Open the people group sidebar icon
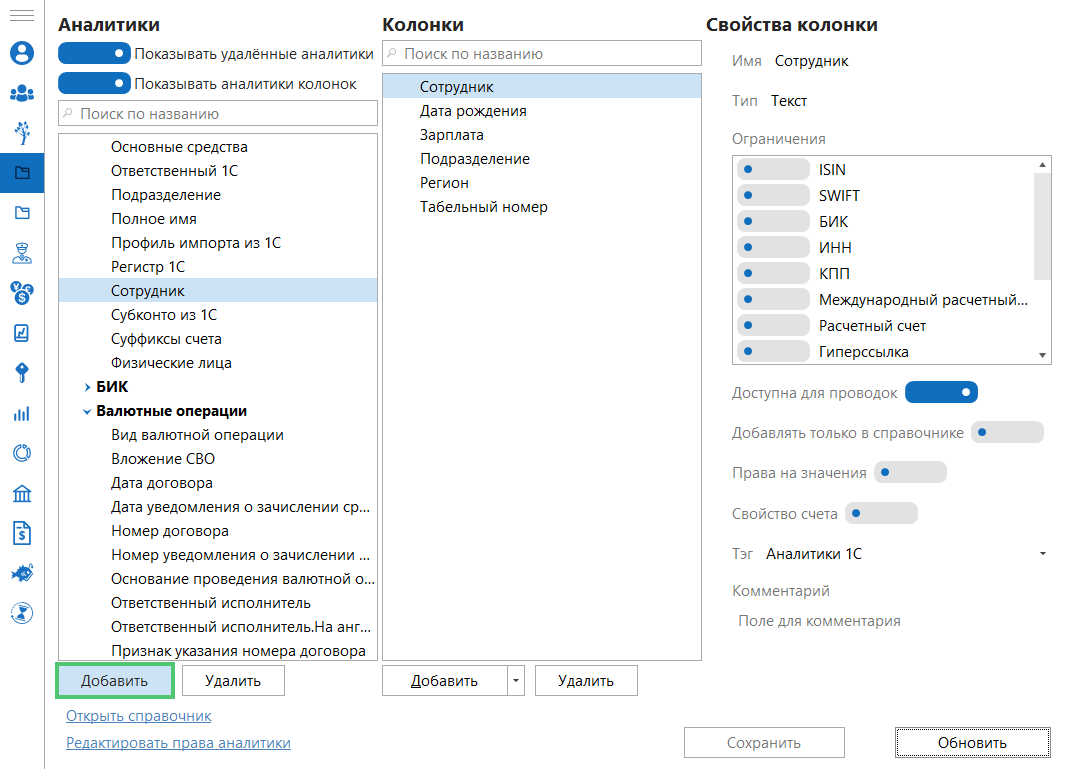1067x769 pixels. [21, 93]
